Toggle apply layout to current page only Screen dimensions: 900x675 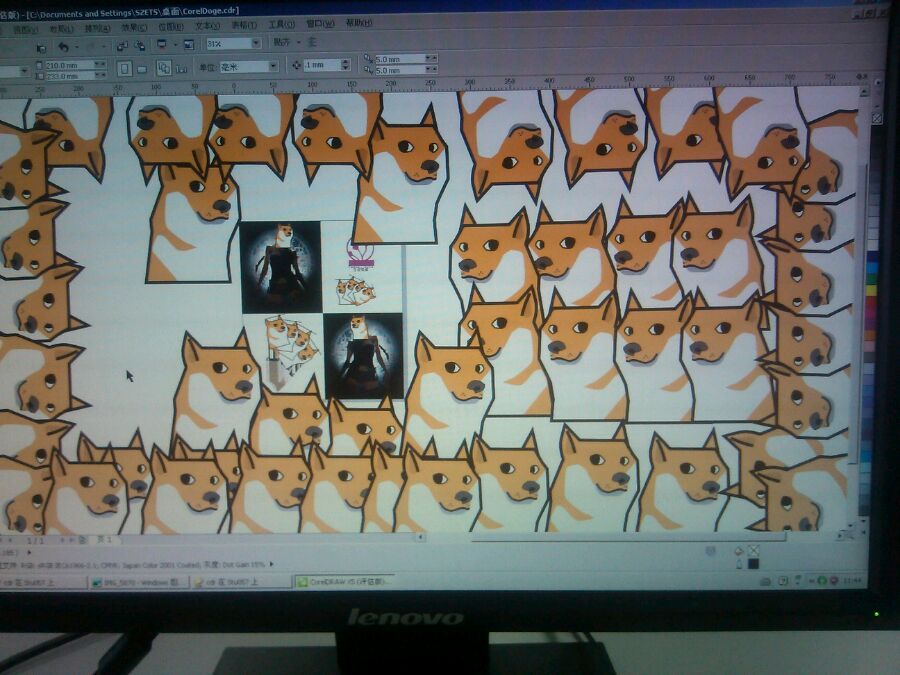click(x=181, y=68)
